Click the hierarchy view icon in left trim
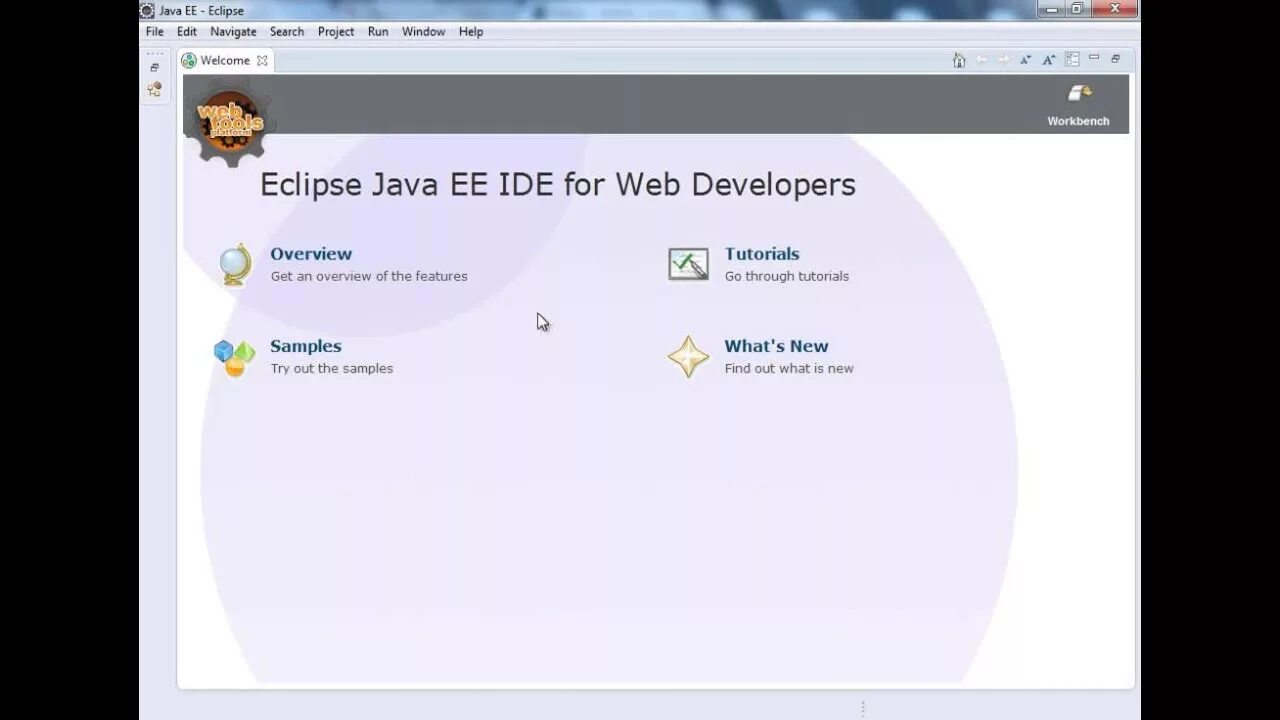The width and height of the screenshot is (1280, 720). (154, 89)
